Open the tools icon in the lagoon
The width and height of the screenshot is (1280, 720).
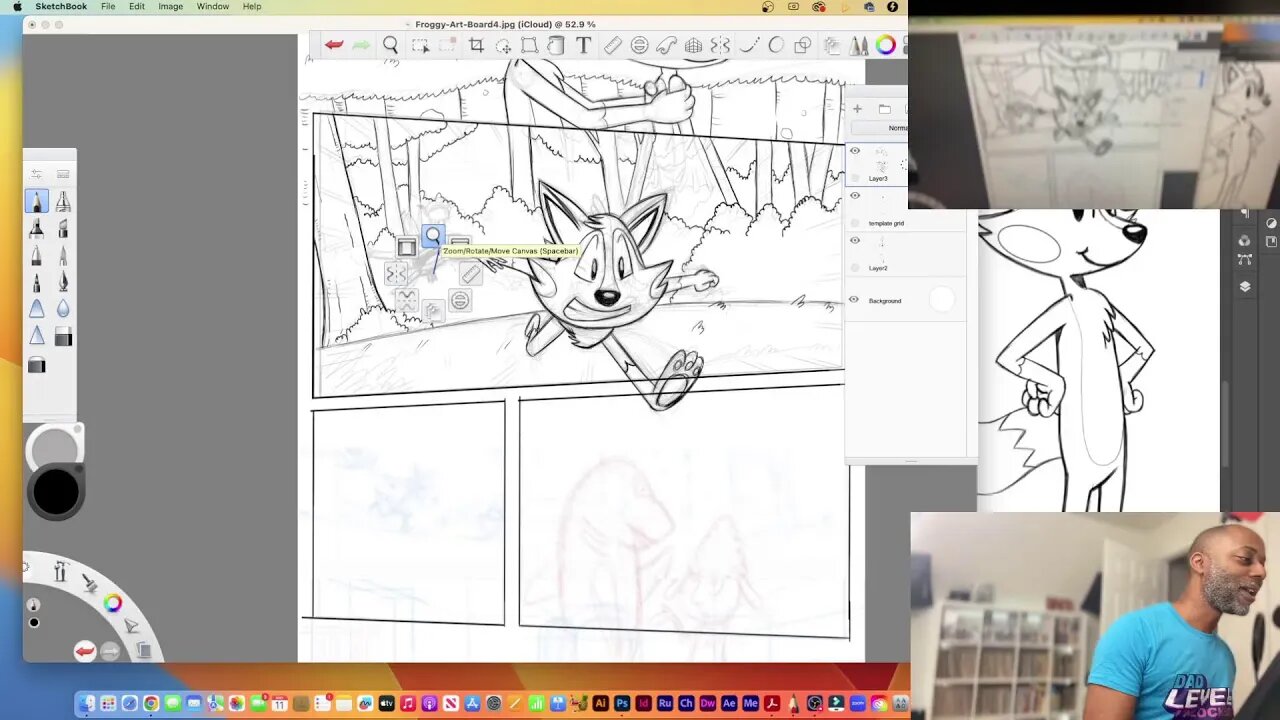[x=60, y=572]
